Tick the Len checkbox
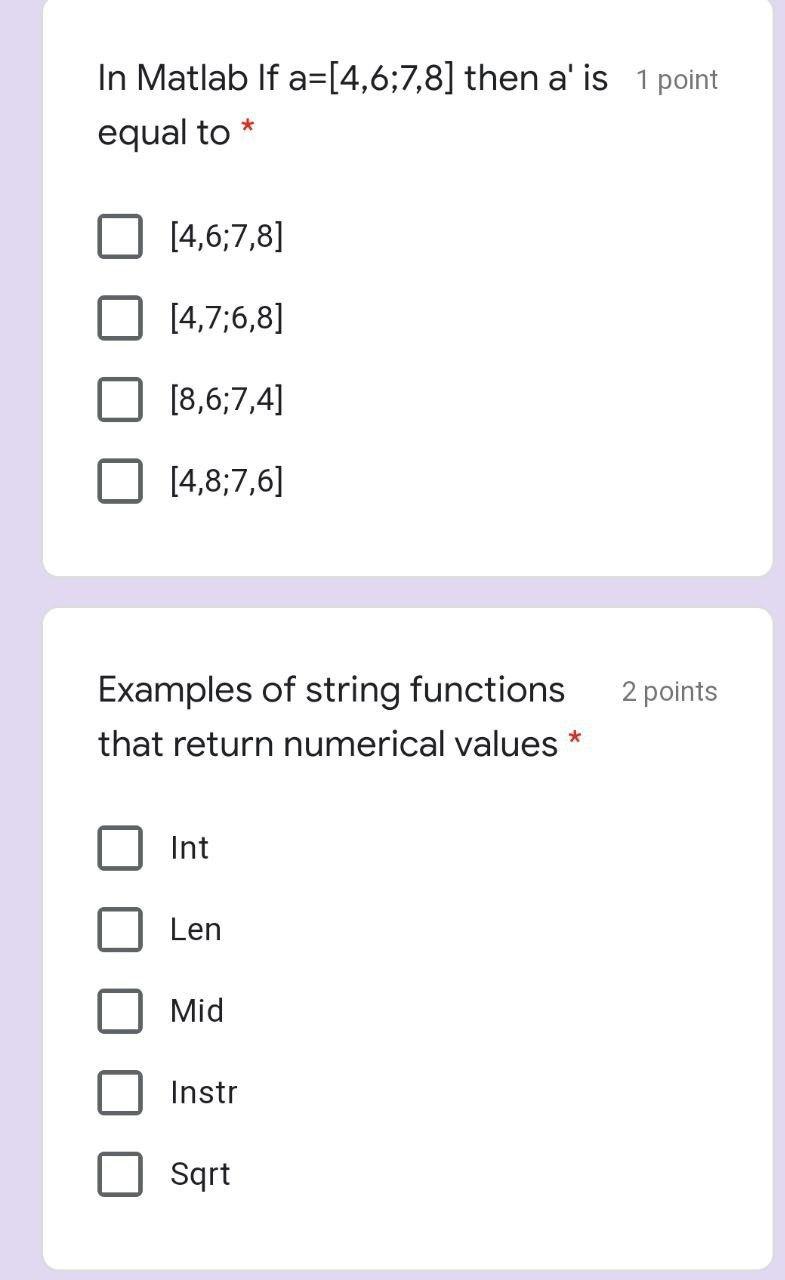This screenshot has width=785, height=1280. [120, 930]
